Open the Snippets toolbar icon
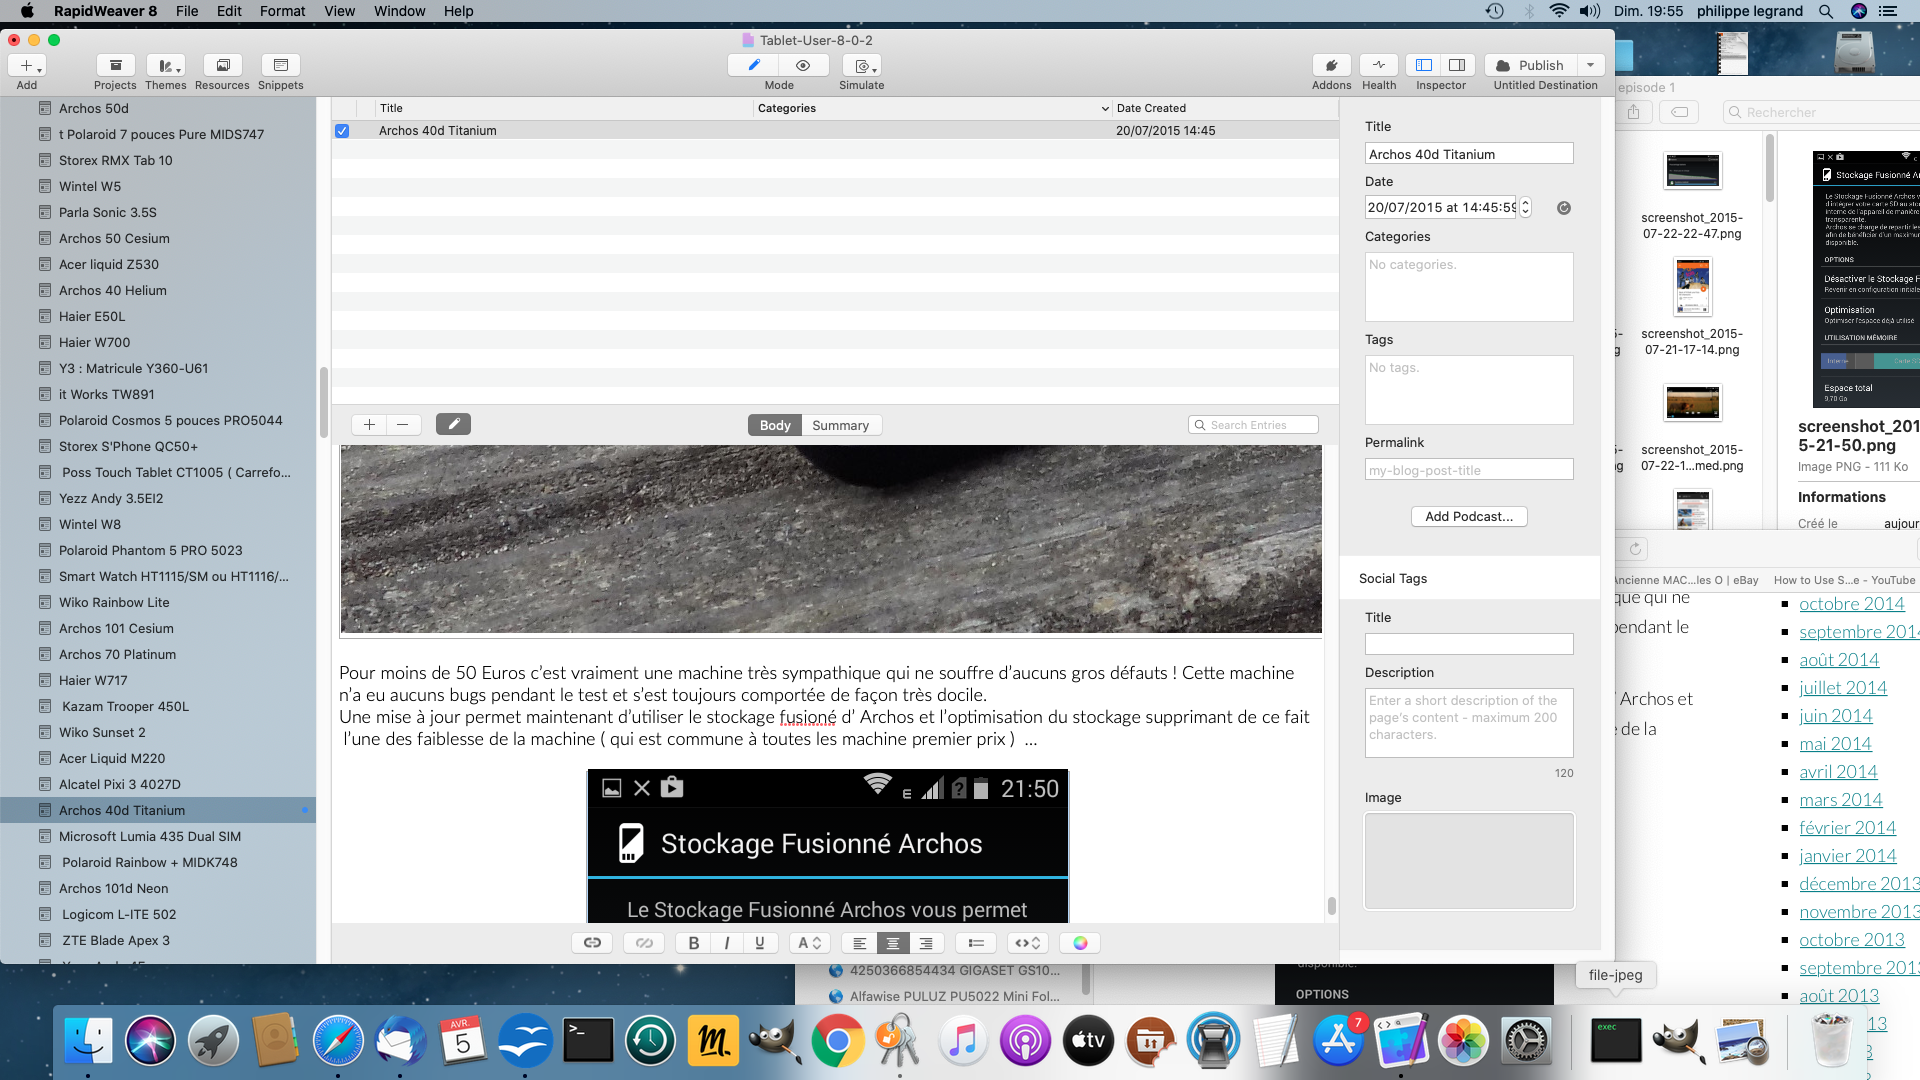 280,65
